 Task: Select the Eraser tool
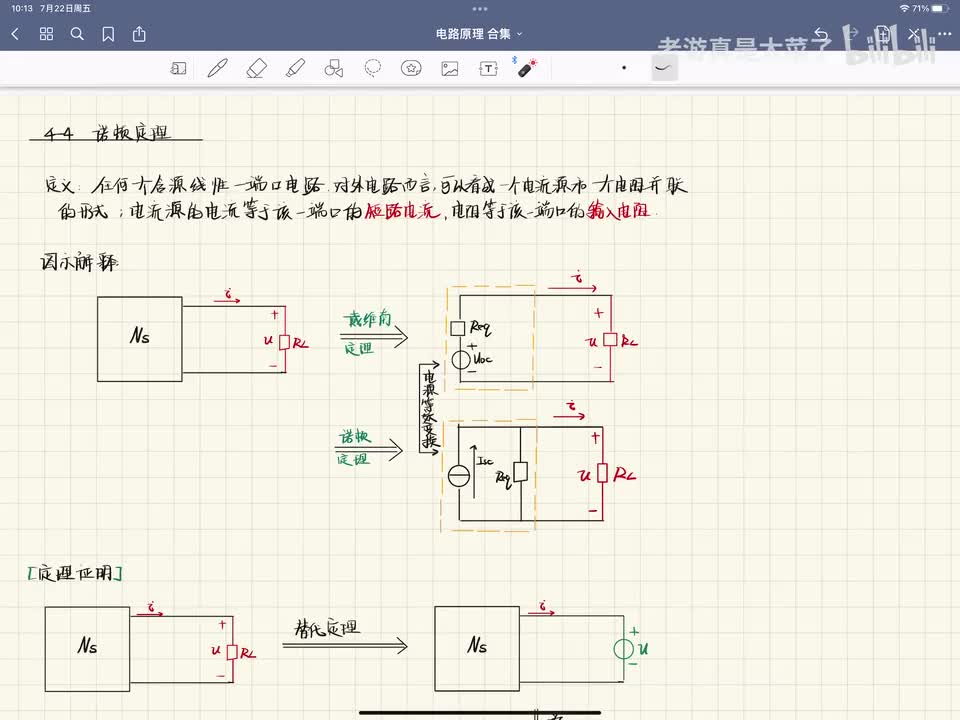[257, 68]
